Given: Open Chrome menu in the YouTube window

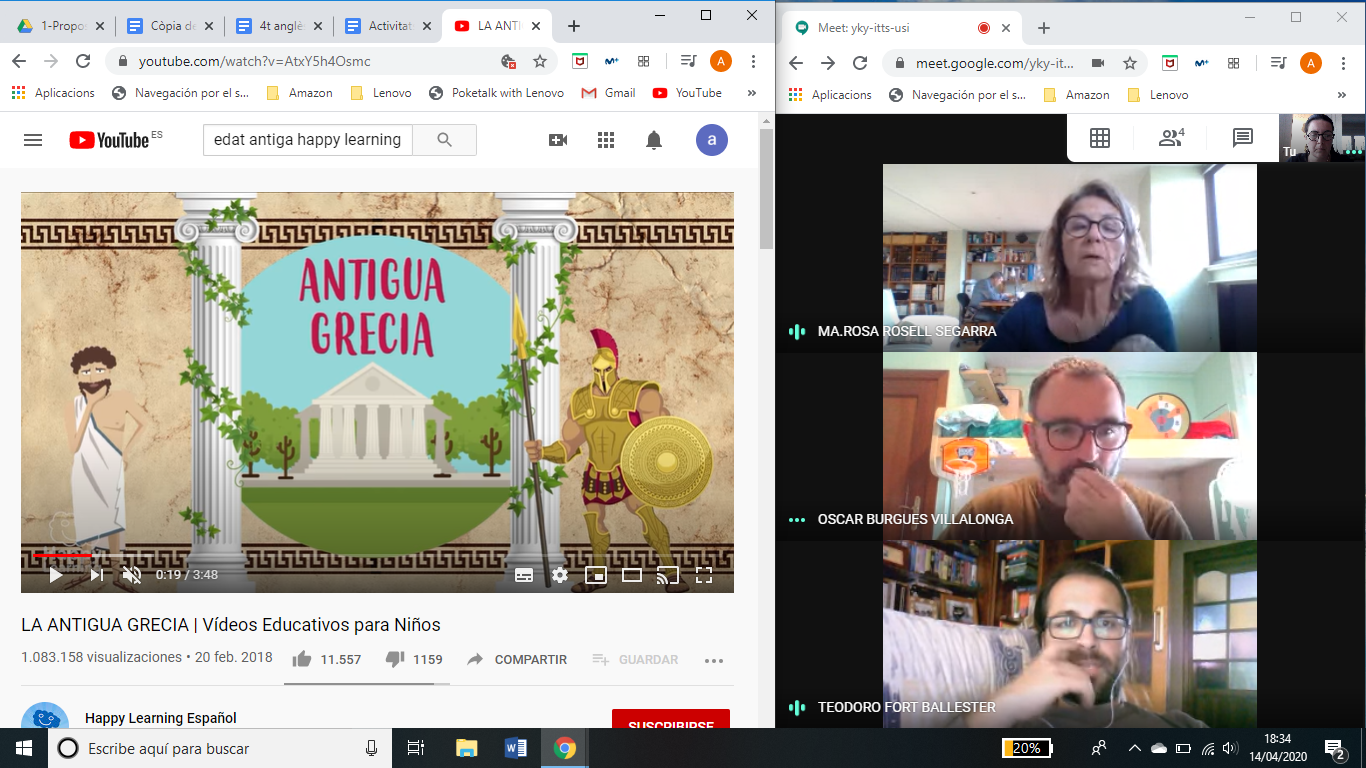Looking at the screenshot, I should pos(753,62).
